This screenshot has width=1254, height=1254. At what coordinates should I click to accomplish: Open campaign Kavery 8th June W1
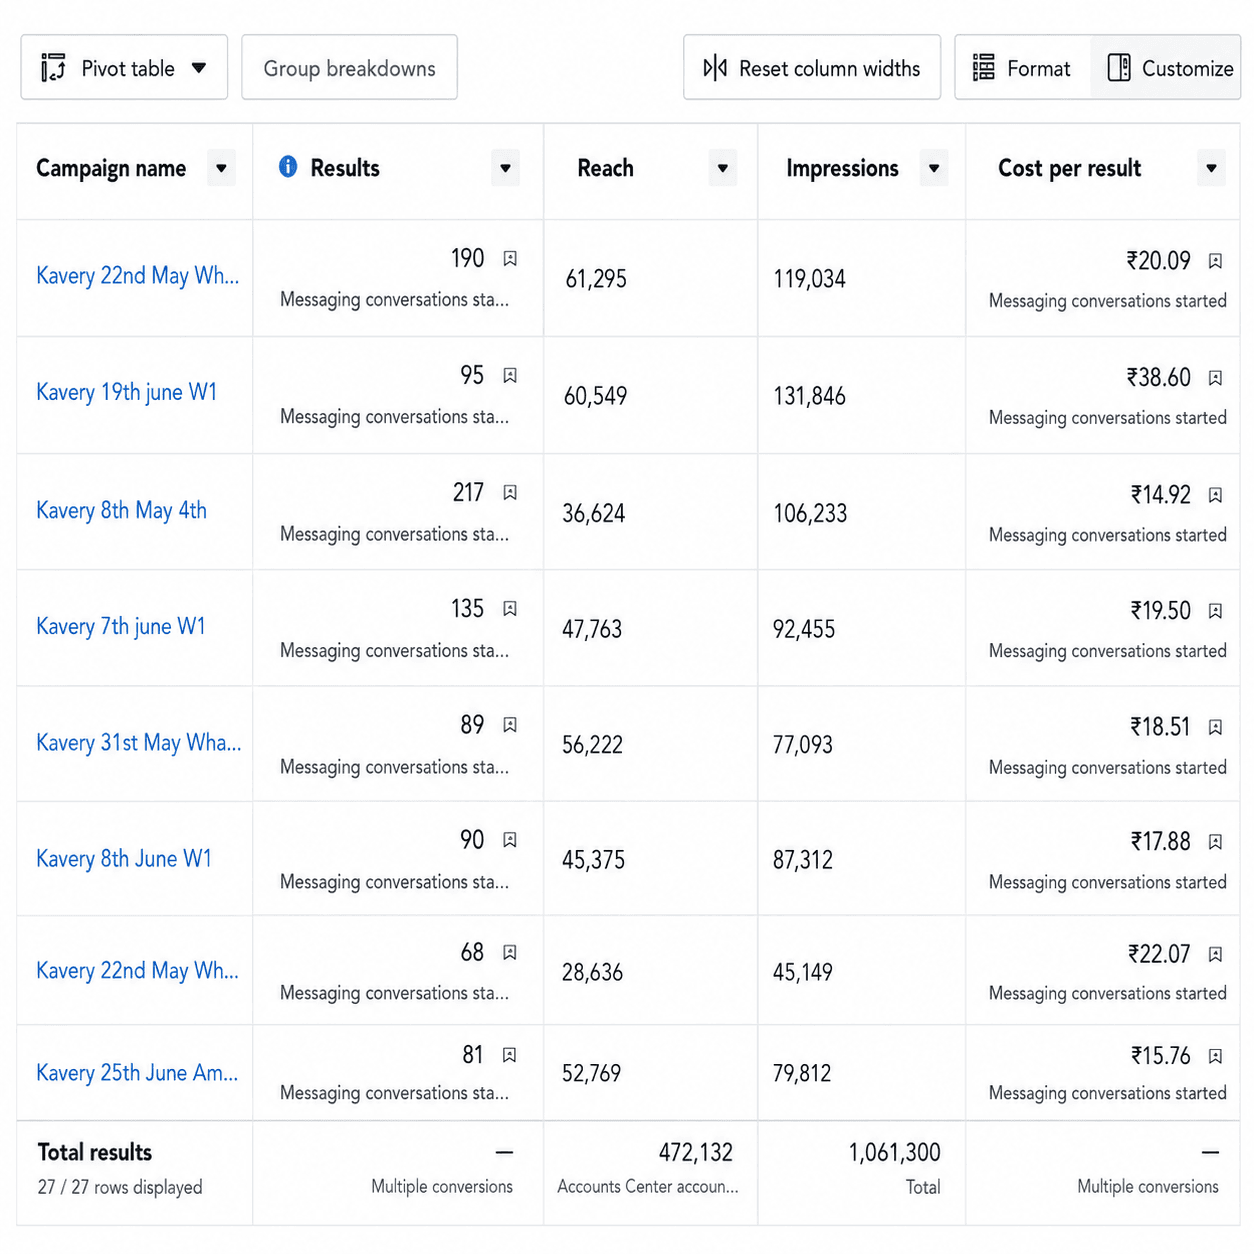pyautogui.click(x=124, y=858)
